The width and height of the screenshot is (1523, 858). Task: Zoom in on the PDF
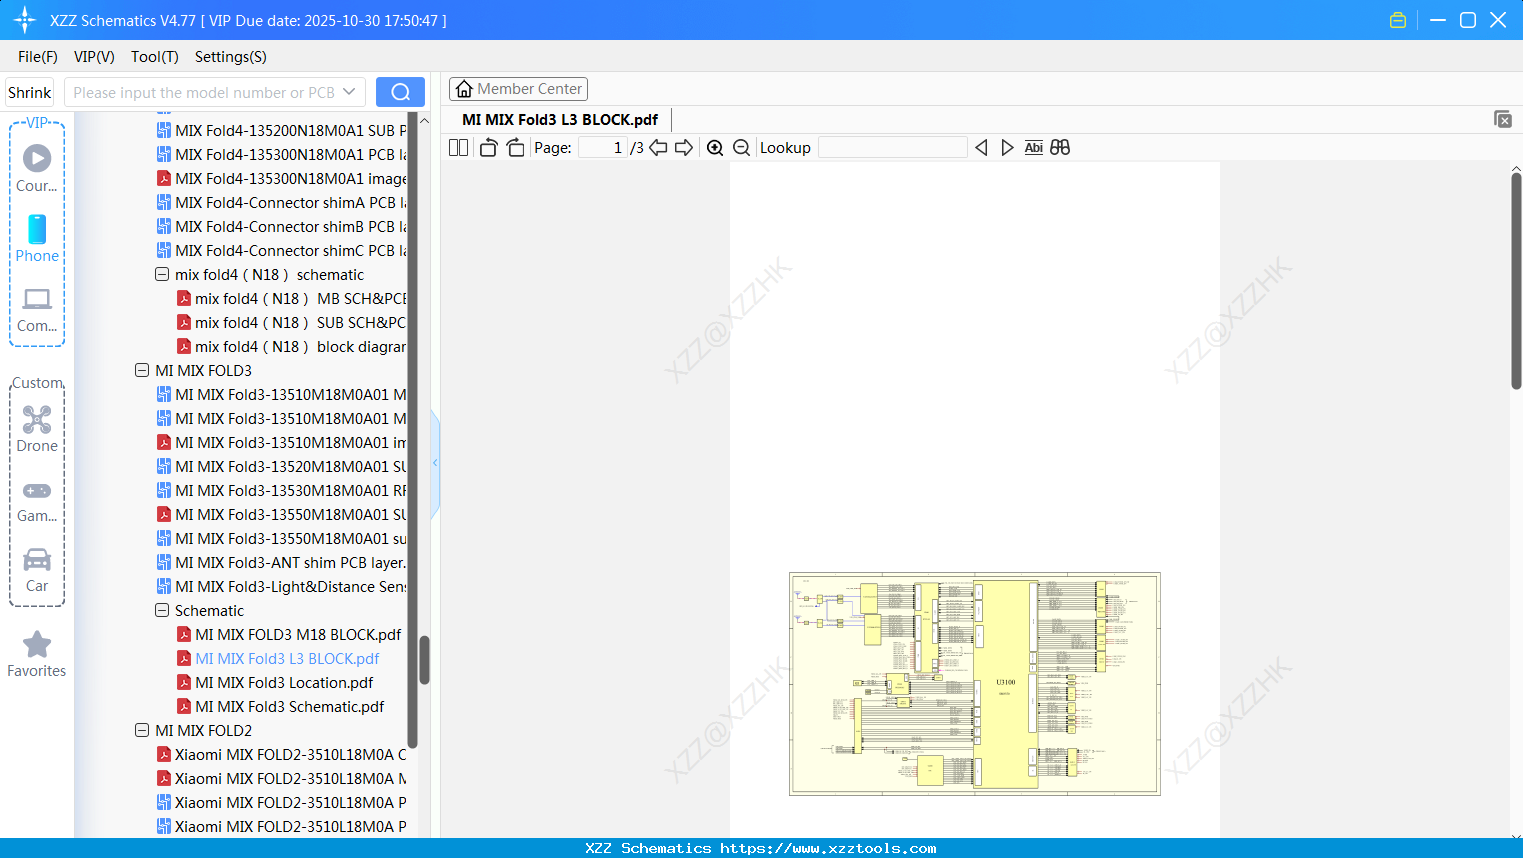coord(715,147)
